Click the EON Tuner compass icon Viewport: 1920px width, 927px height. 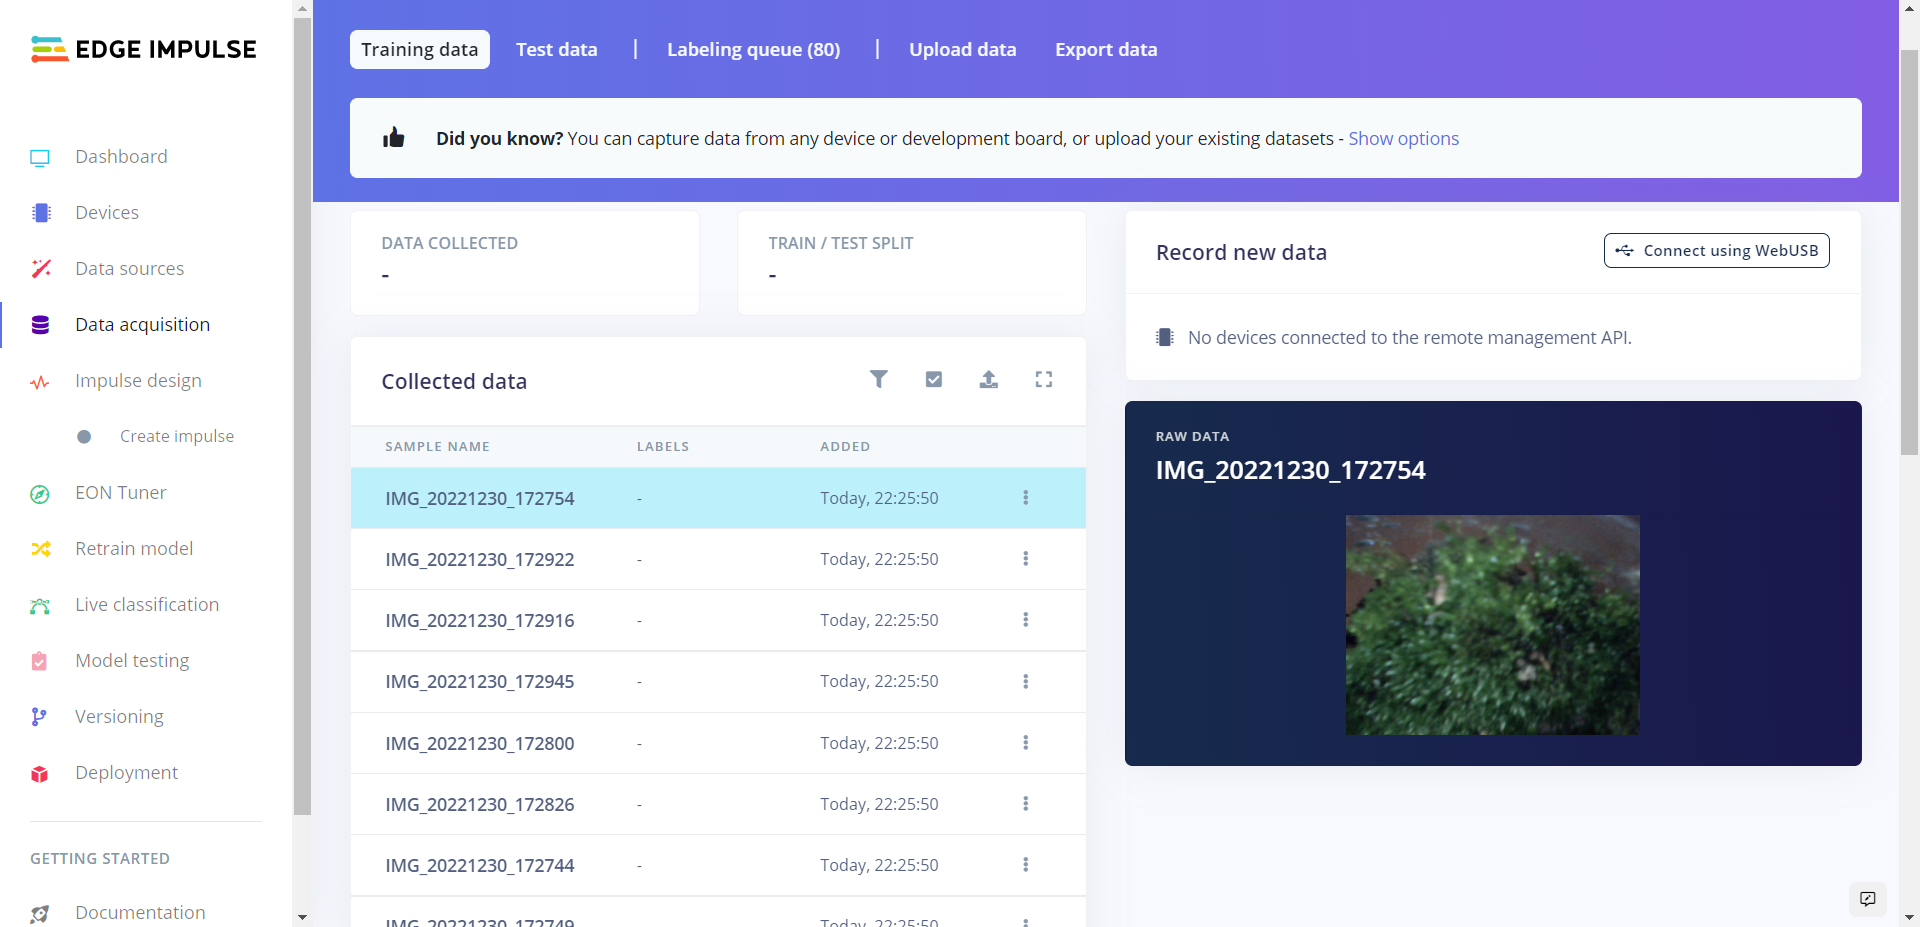40,494
